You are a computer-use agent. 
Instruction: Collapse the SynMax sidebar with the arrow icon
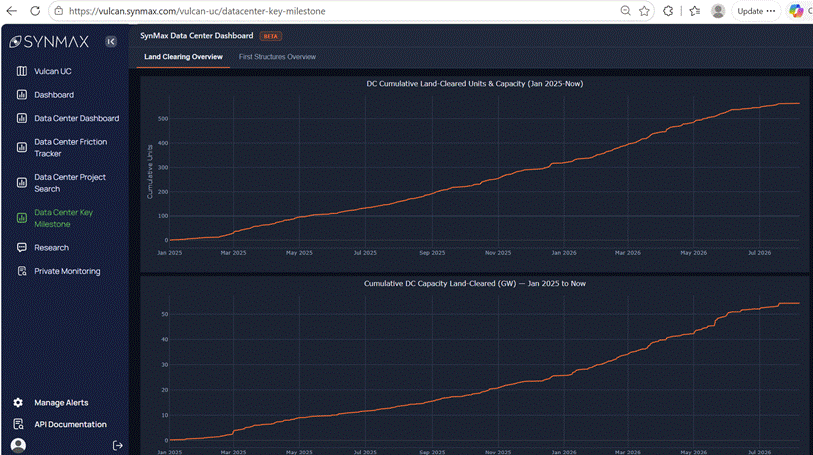111,41
